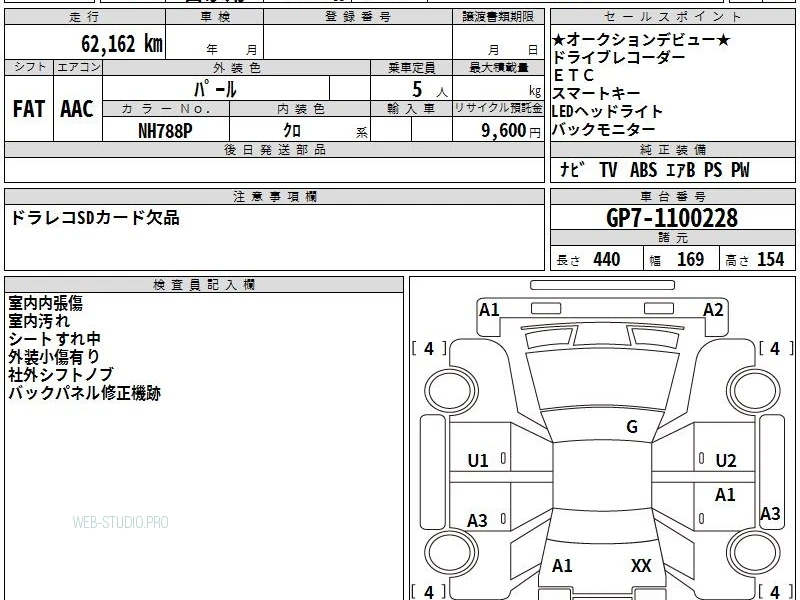
Task: Click the 室内汚れ inspector note
Action: click(39, 321)
